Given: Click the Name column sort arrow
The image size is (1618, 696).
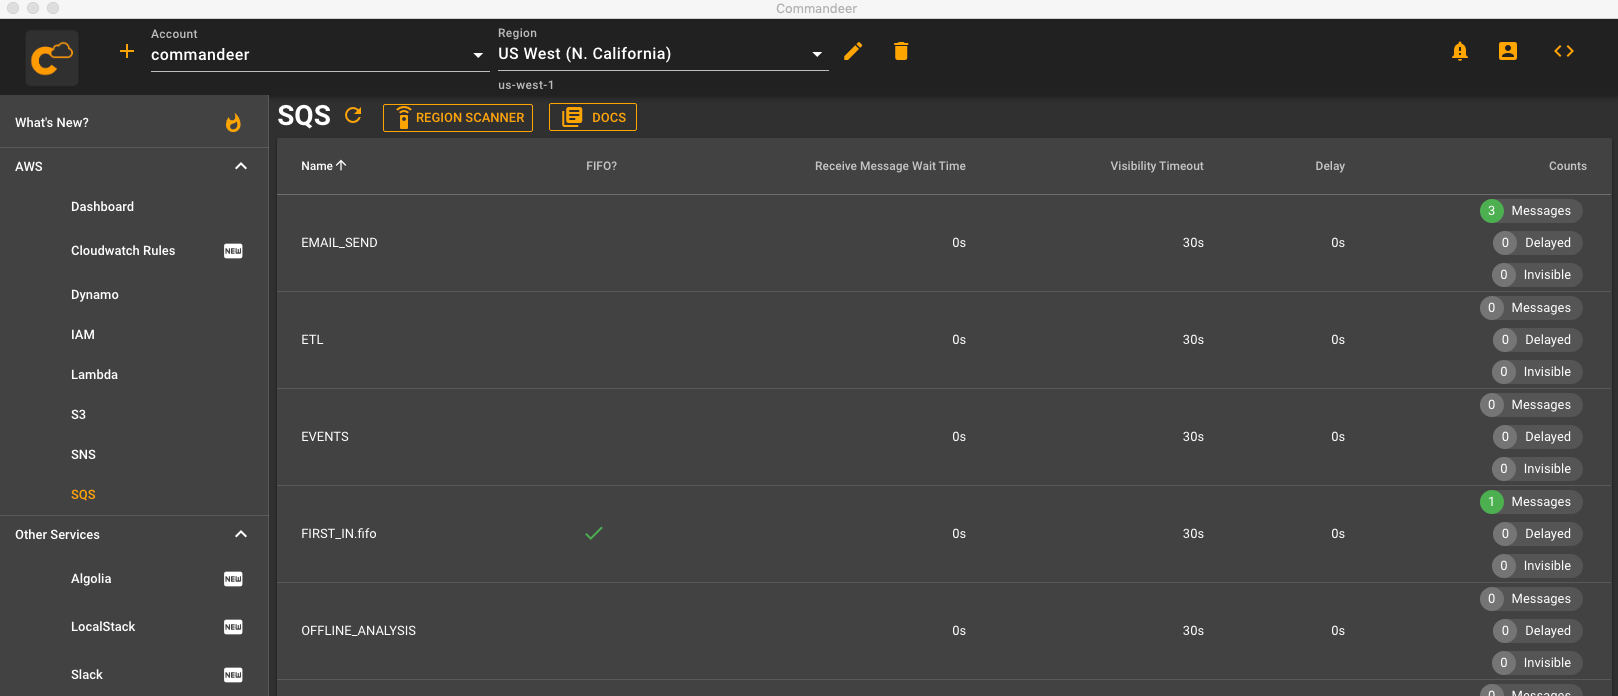Looking at the screenshot, I should click(341, 166).
